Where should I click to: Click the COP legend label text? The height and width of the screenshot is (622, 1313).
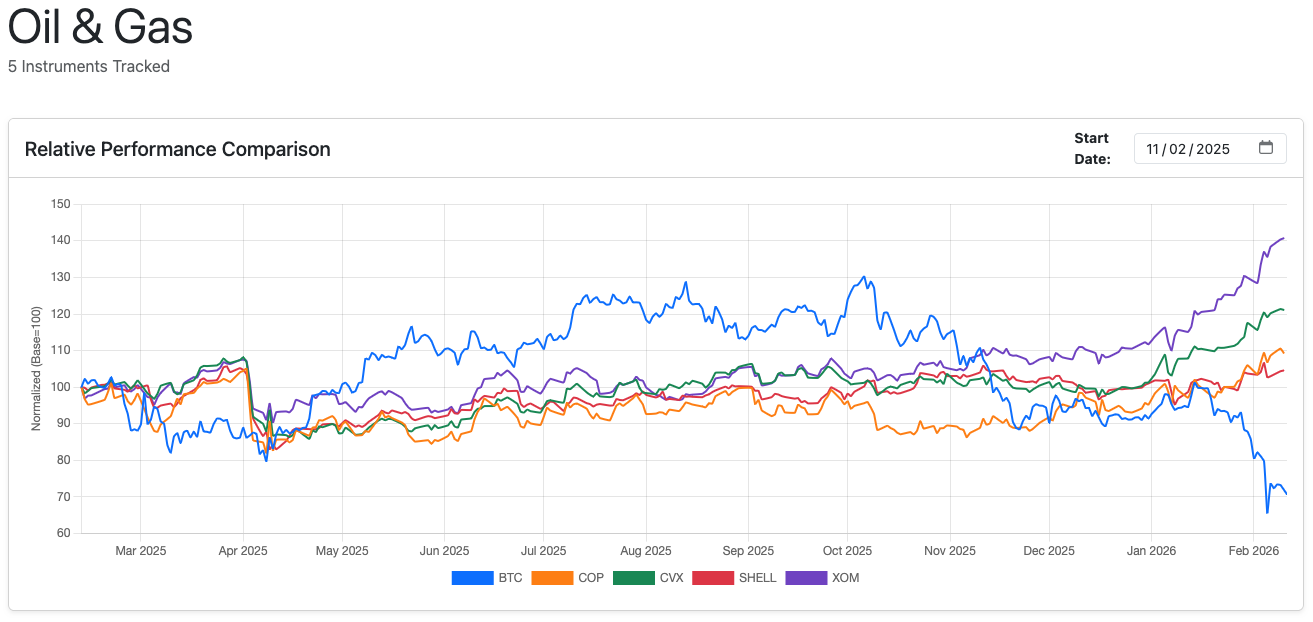[x=589, y=577]
